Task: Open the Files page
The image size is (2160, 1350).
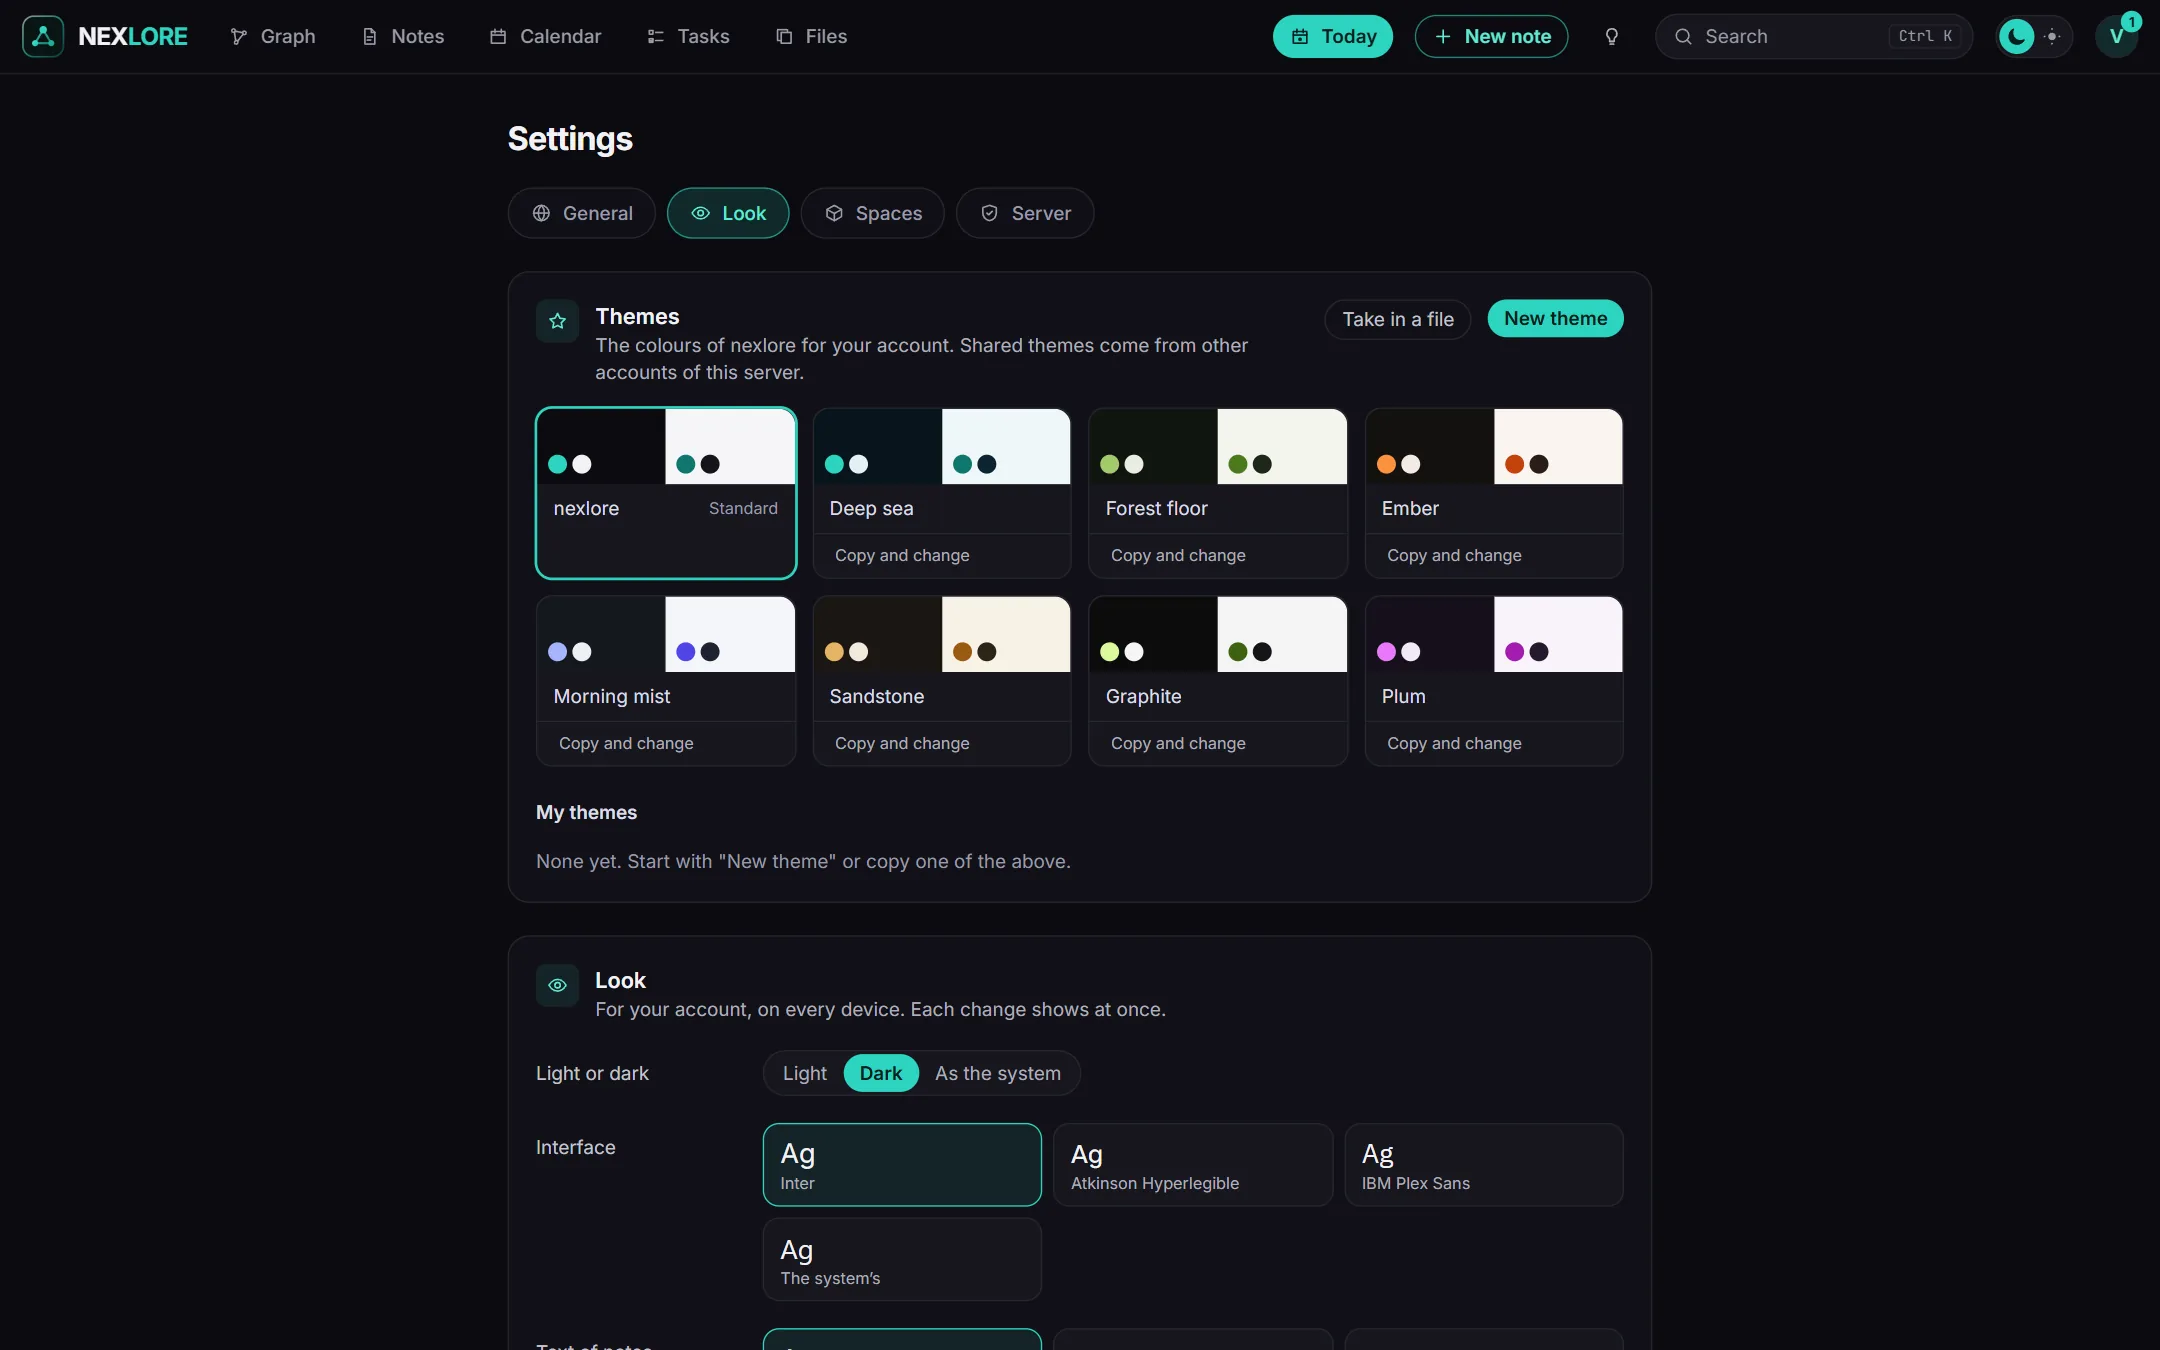Action: (812, 37)
